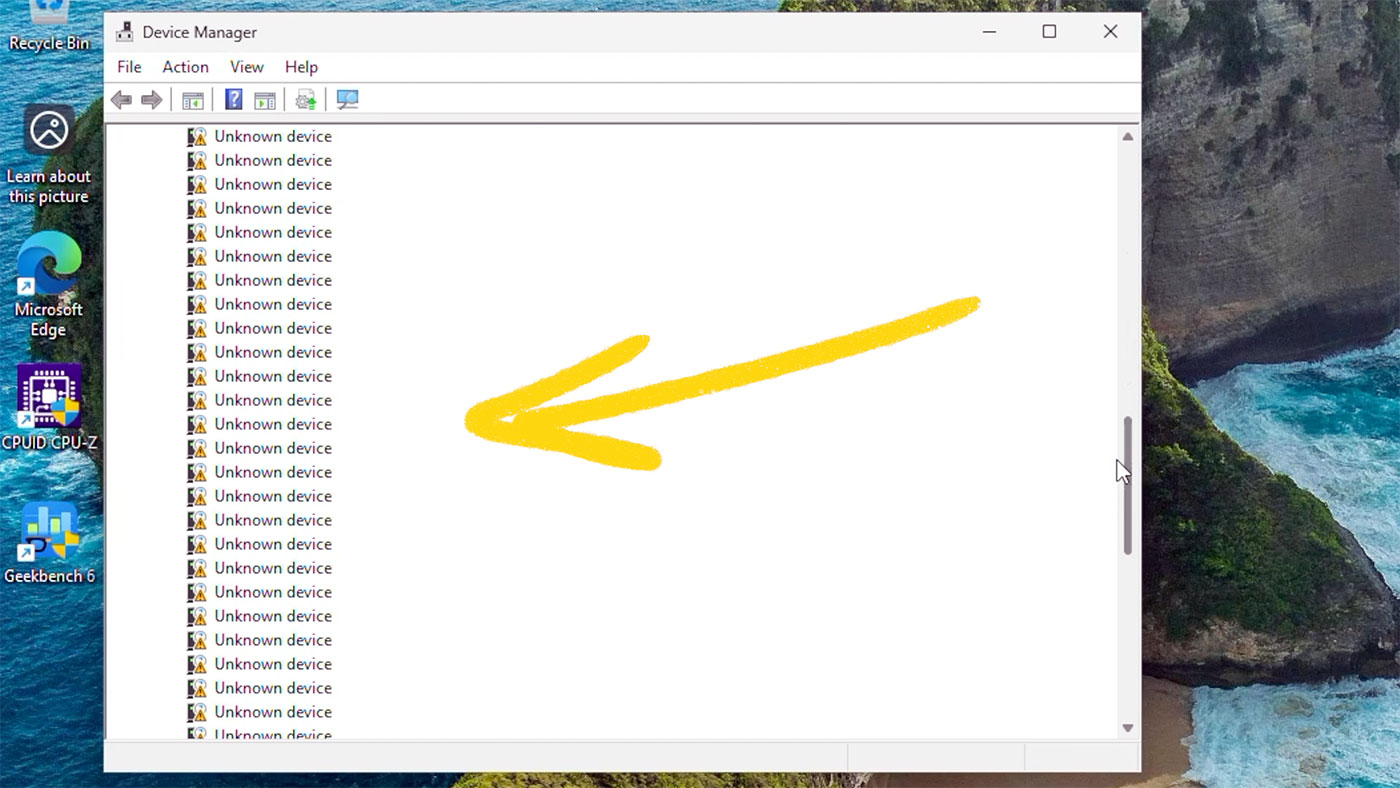Toggle the Show/Hide Console Tree toolbar icon
The width and height of the screenshot is (1400, 788).
pyautogui.click(x=193, y=100)
